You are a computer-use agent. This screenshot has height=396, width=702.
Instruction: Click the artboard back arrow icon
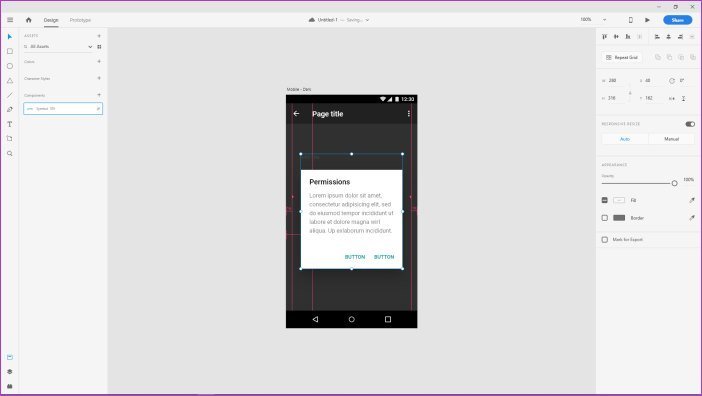tap(296, 114)
